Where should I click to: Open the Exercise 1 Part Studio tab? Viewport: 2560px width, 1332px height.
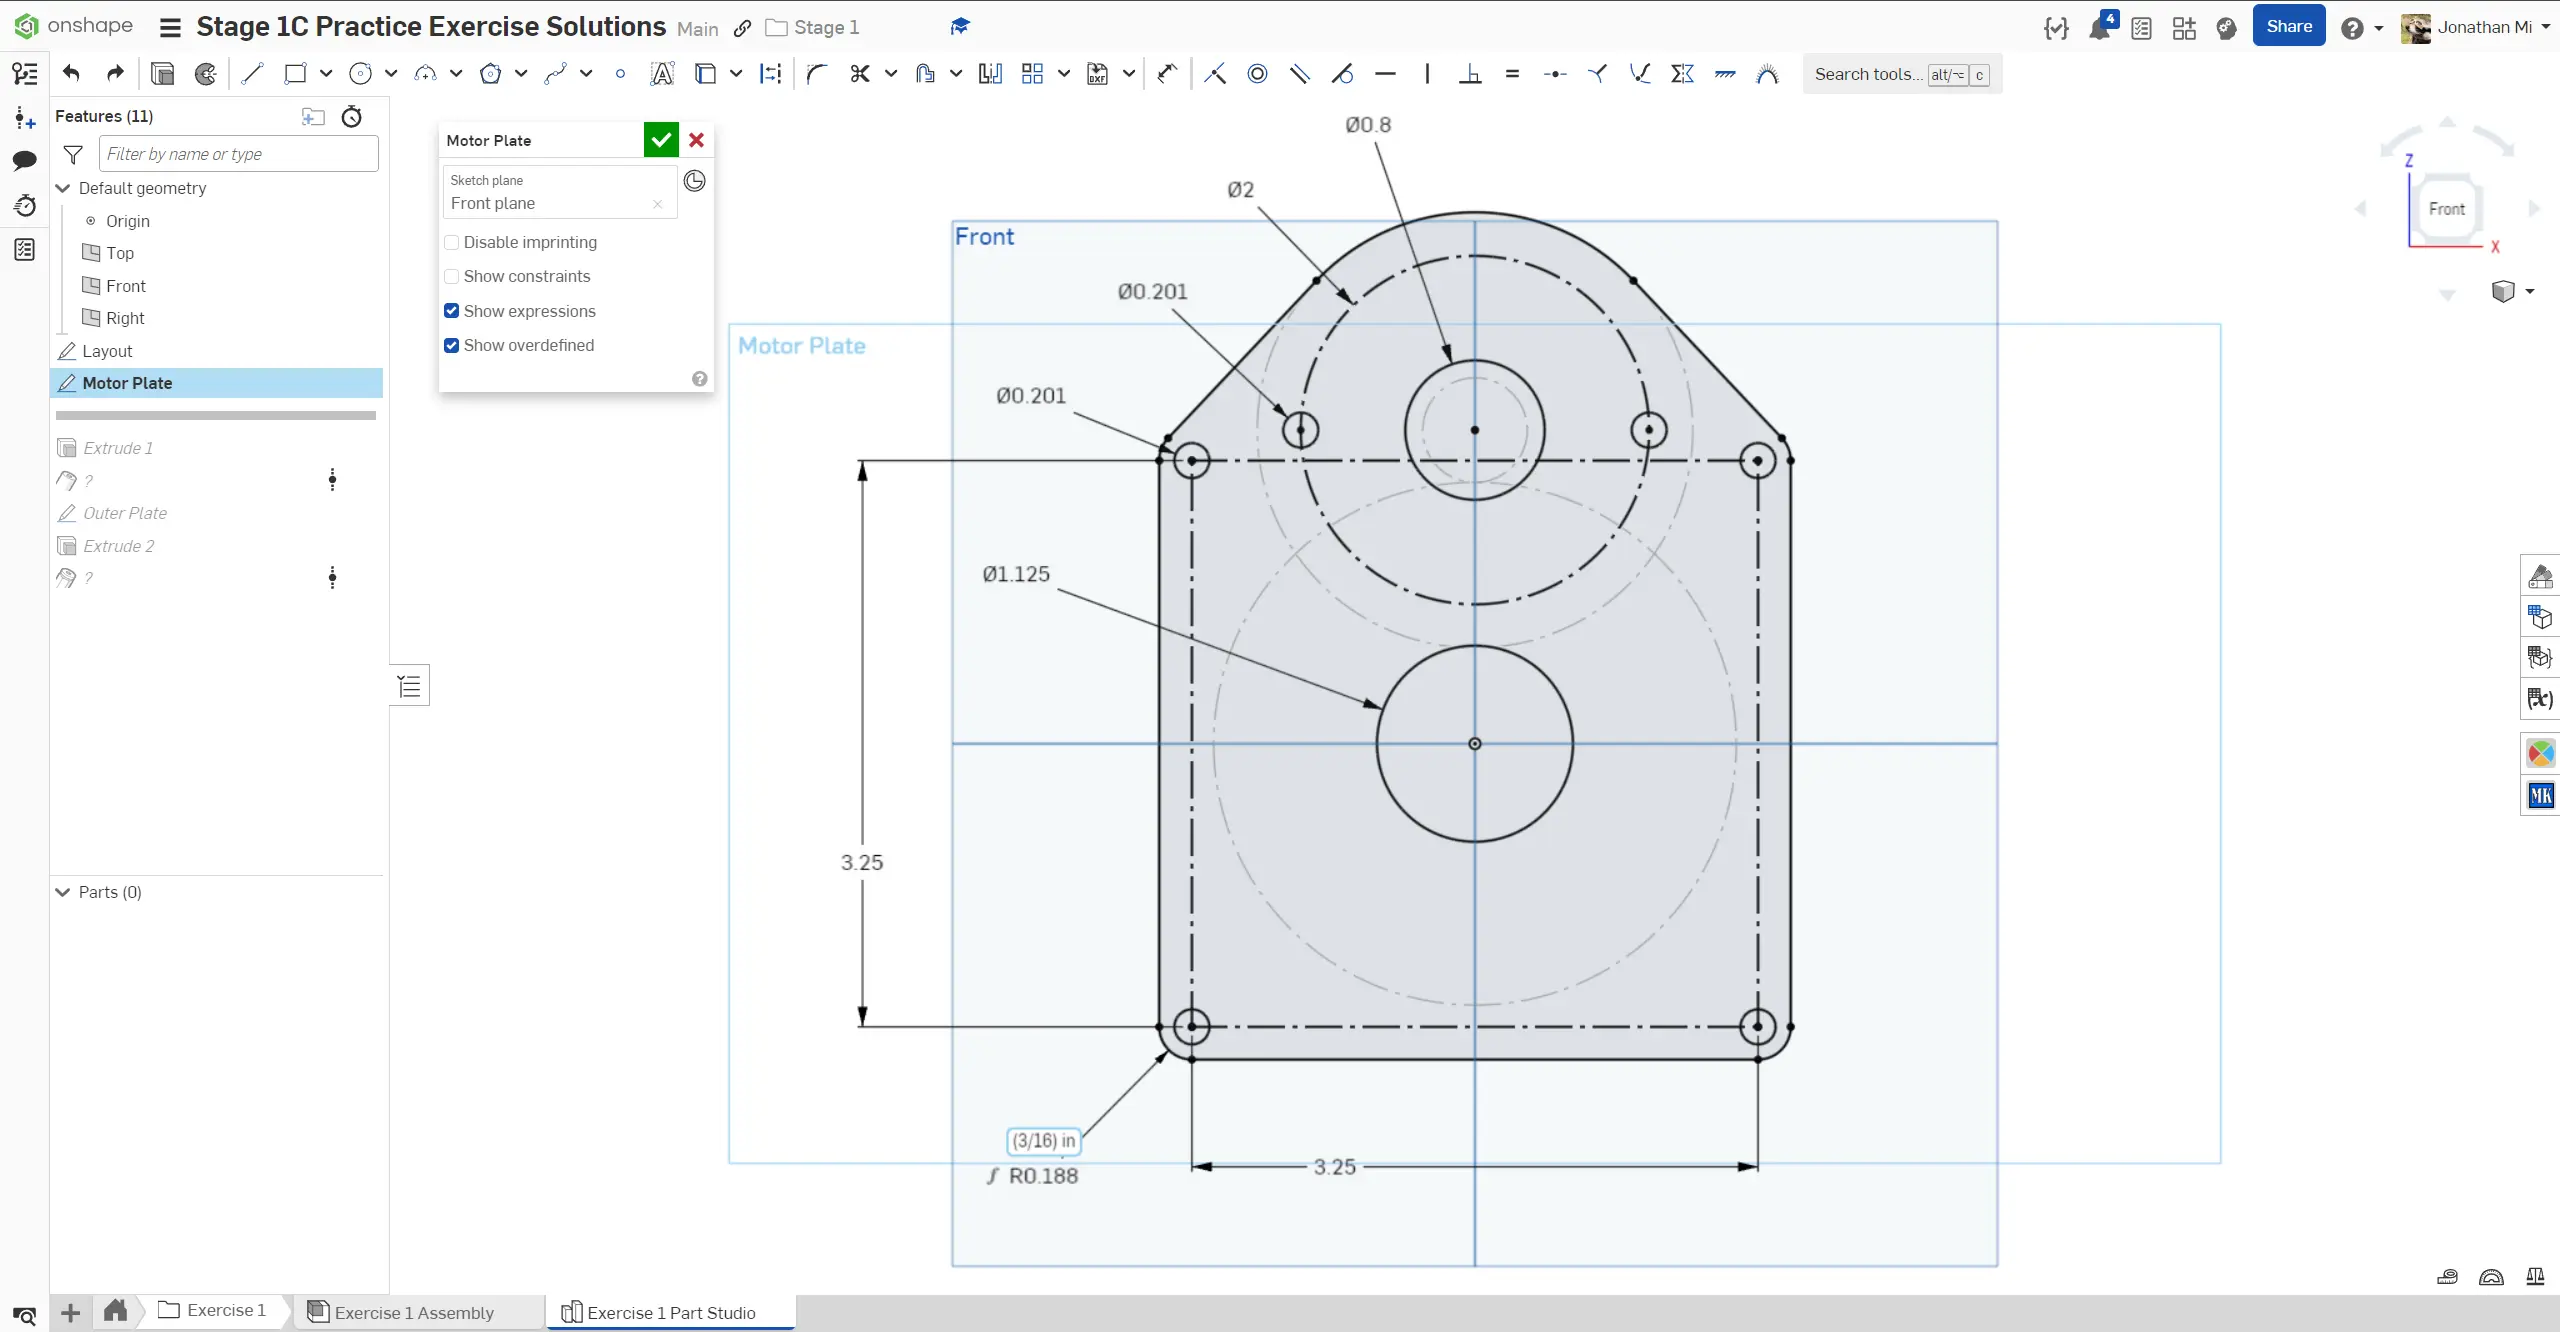coord(670,1312)
